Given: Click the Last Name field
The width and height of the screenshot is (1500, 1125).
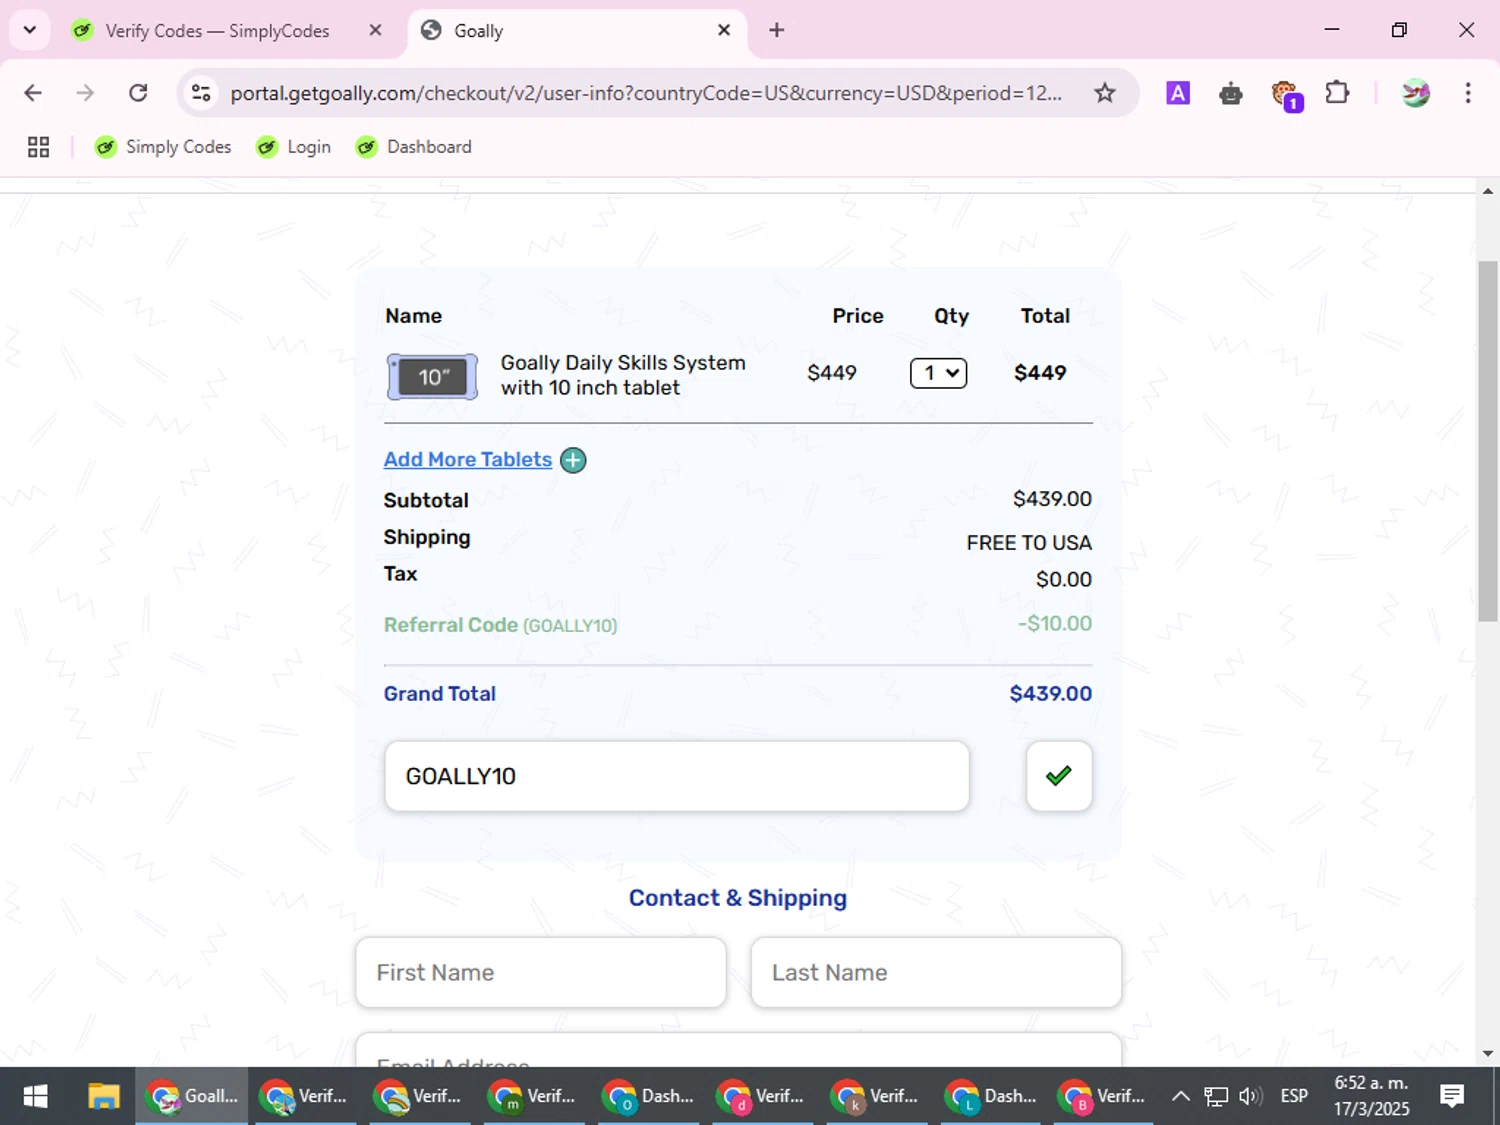Looking at the screenshot, I should tap(936, 972).
